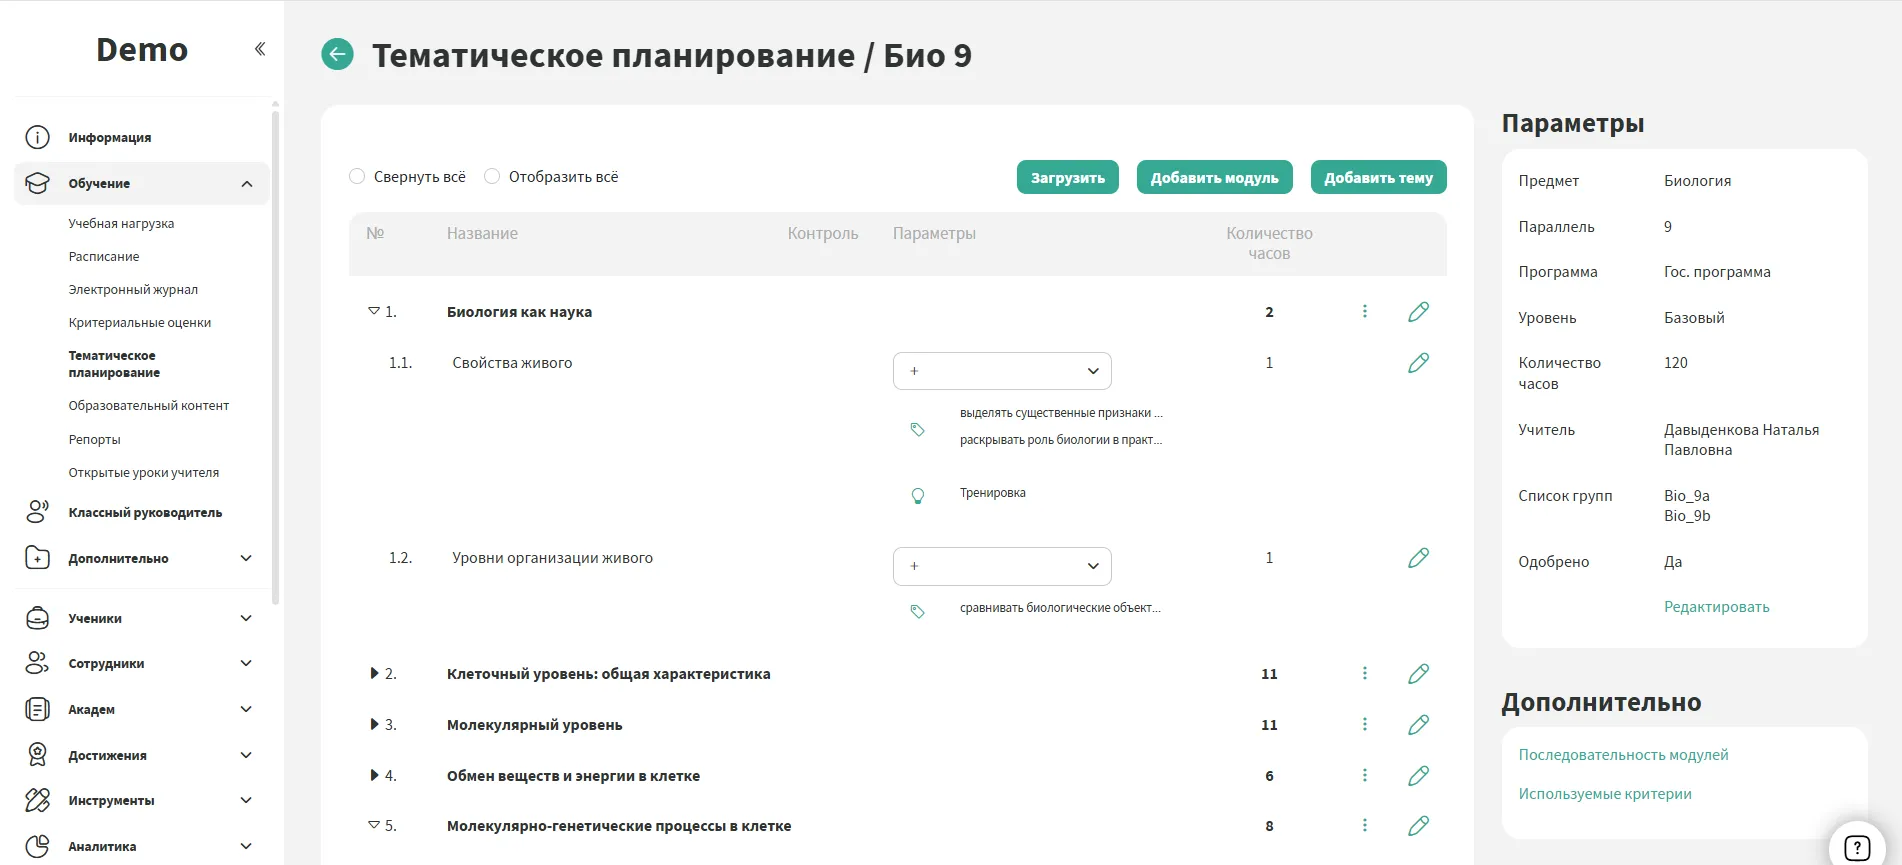1902x865 pixels.
Task: Edit module 'Биология как наука' with pencil icon
Action: (1418, 312)
